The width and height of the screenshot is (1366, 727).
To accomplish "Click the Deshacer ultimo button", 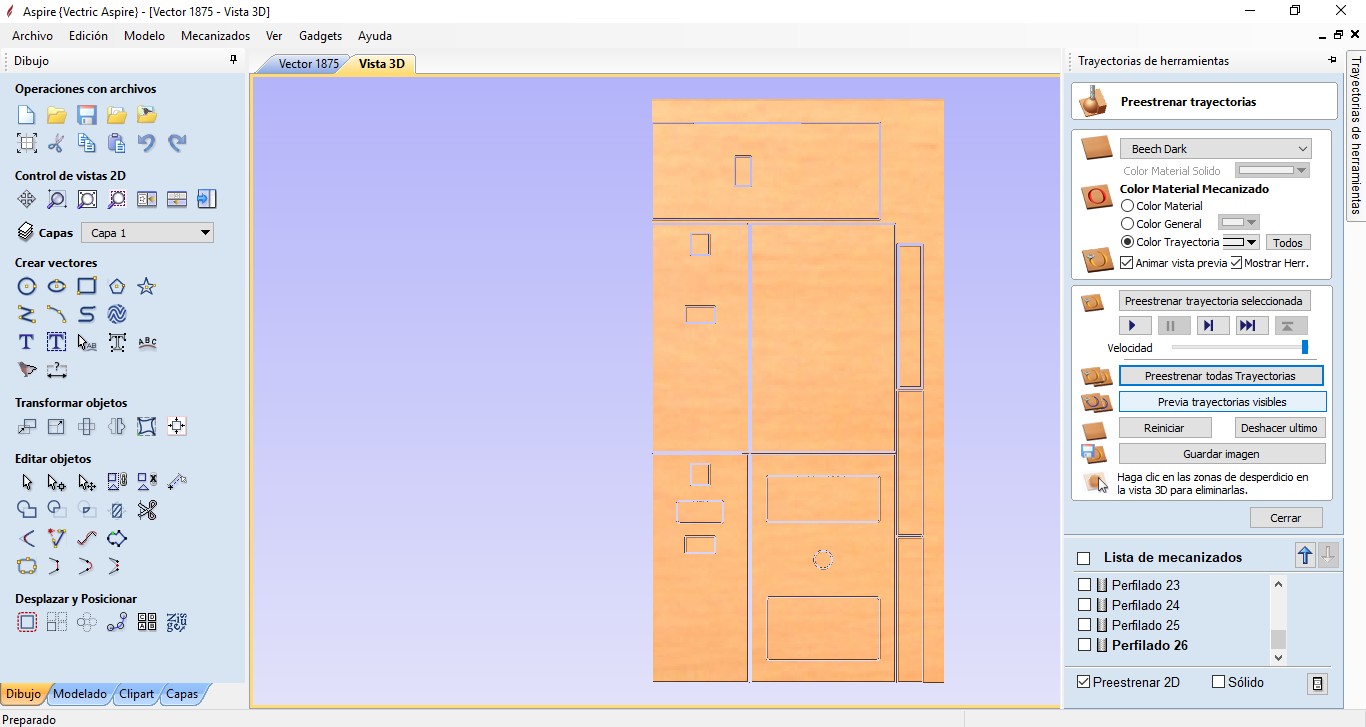I will pos(1279,428).
